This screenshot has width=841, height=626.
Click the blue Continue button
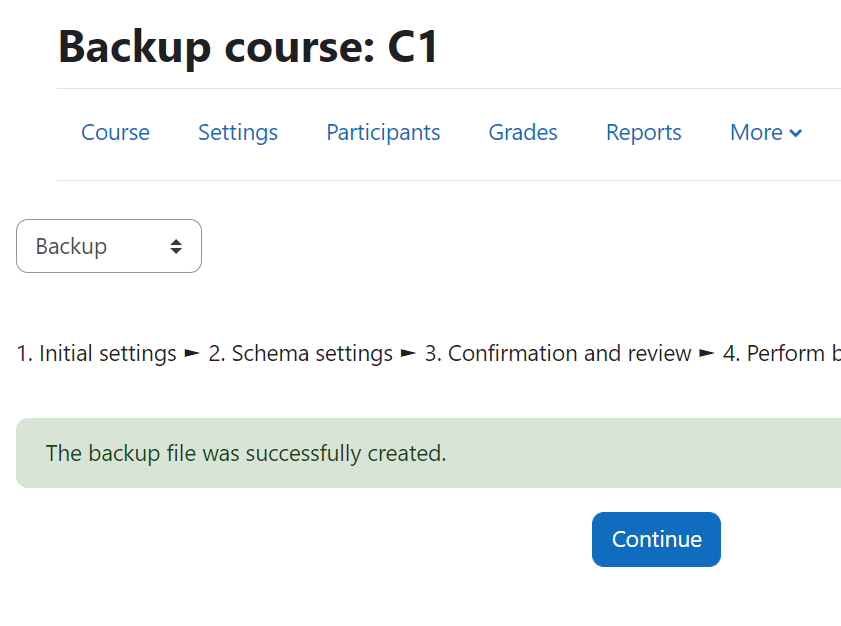coord(656,539)
